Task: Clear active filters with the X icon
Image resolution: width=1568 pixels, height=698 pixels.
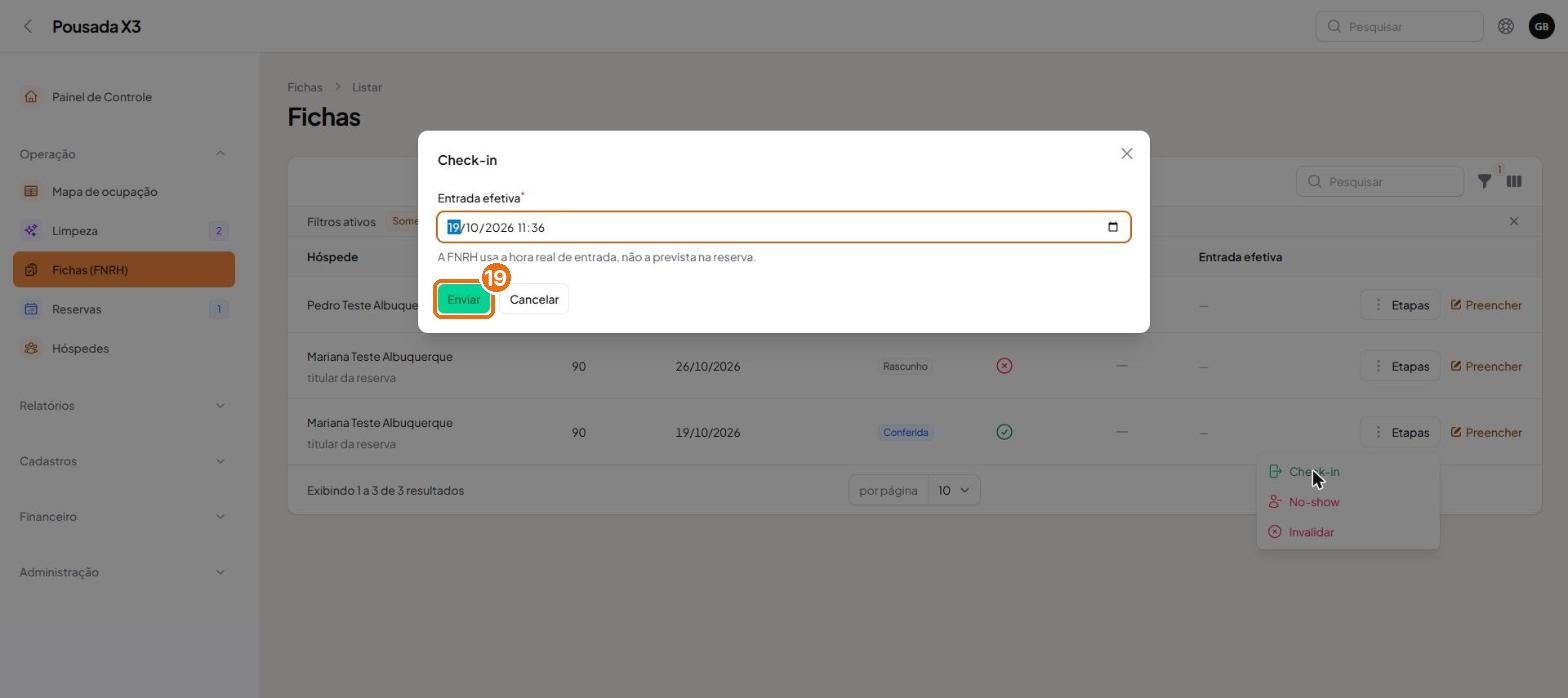Action: click(1514, 222)
